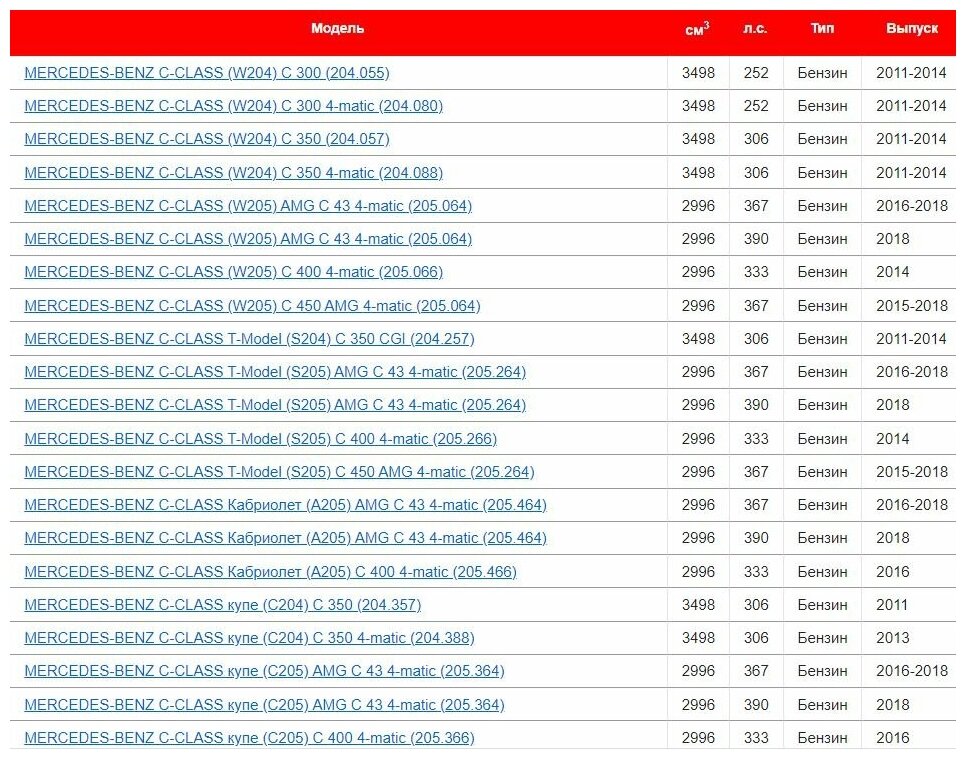Select 2996 in the купе C205 C 400 4-matic row
966x760 pixels.
[x=698, y=738]
